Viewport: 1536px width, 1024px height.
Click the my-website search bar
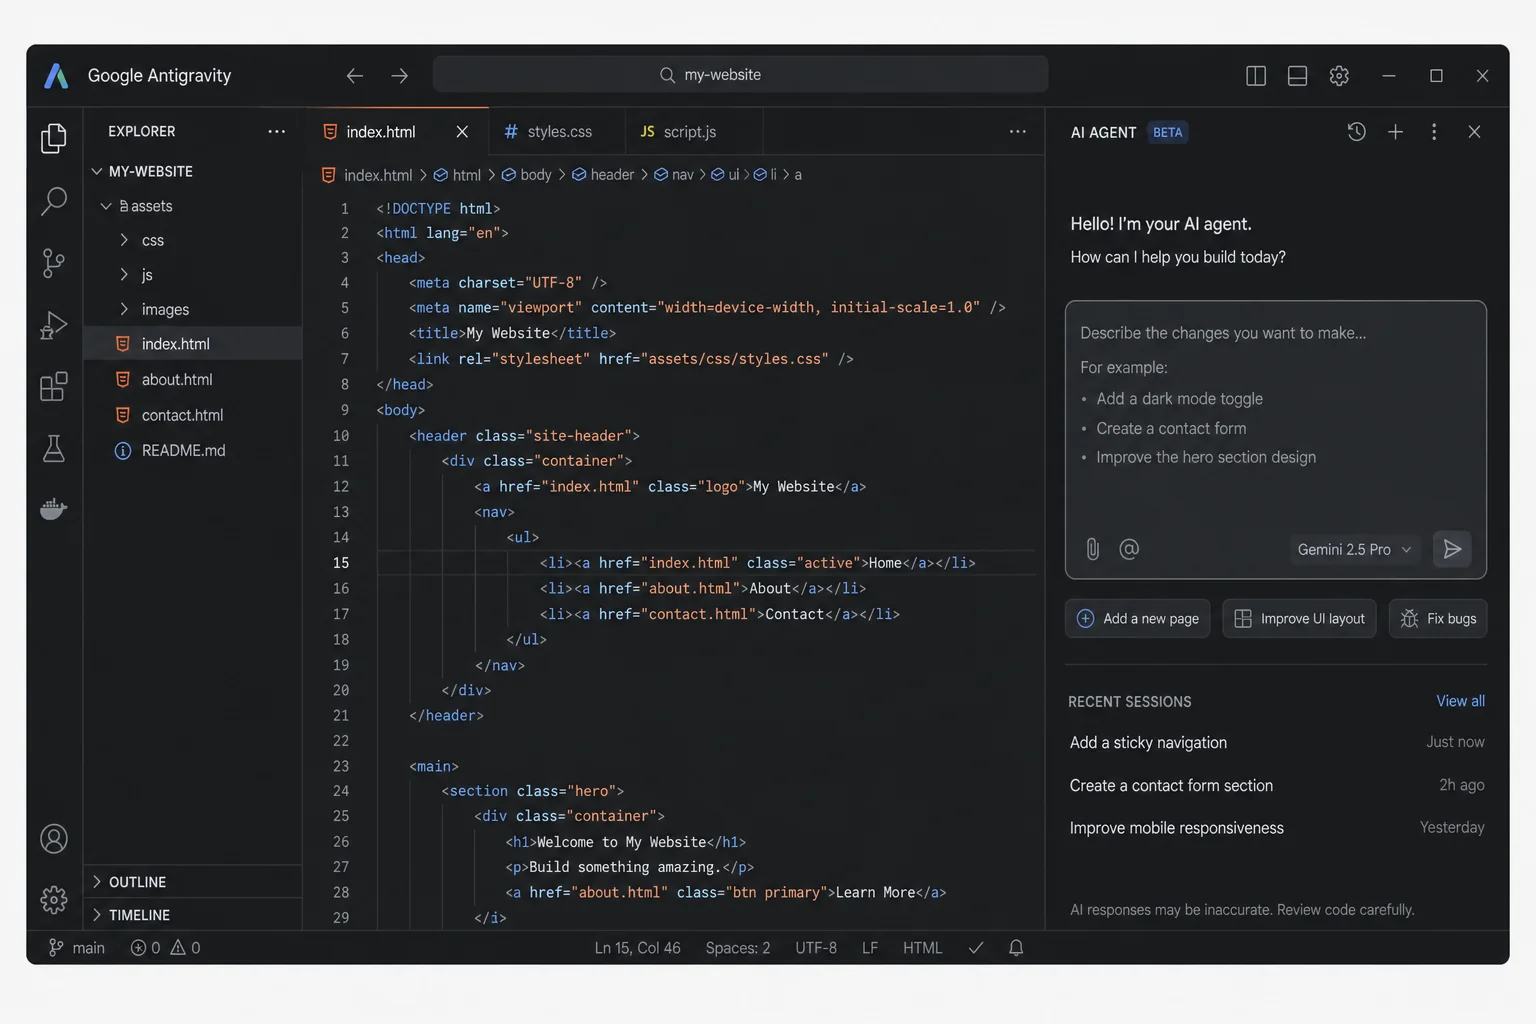(740, 75)
